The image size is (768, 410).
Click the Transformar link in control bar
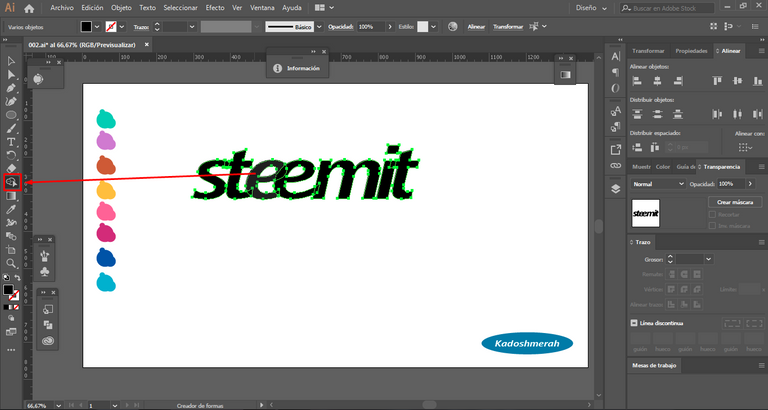click(508, 27)
